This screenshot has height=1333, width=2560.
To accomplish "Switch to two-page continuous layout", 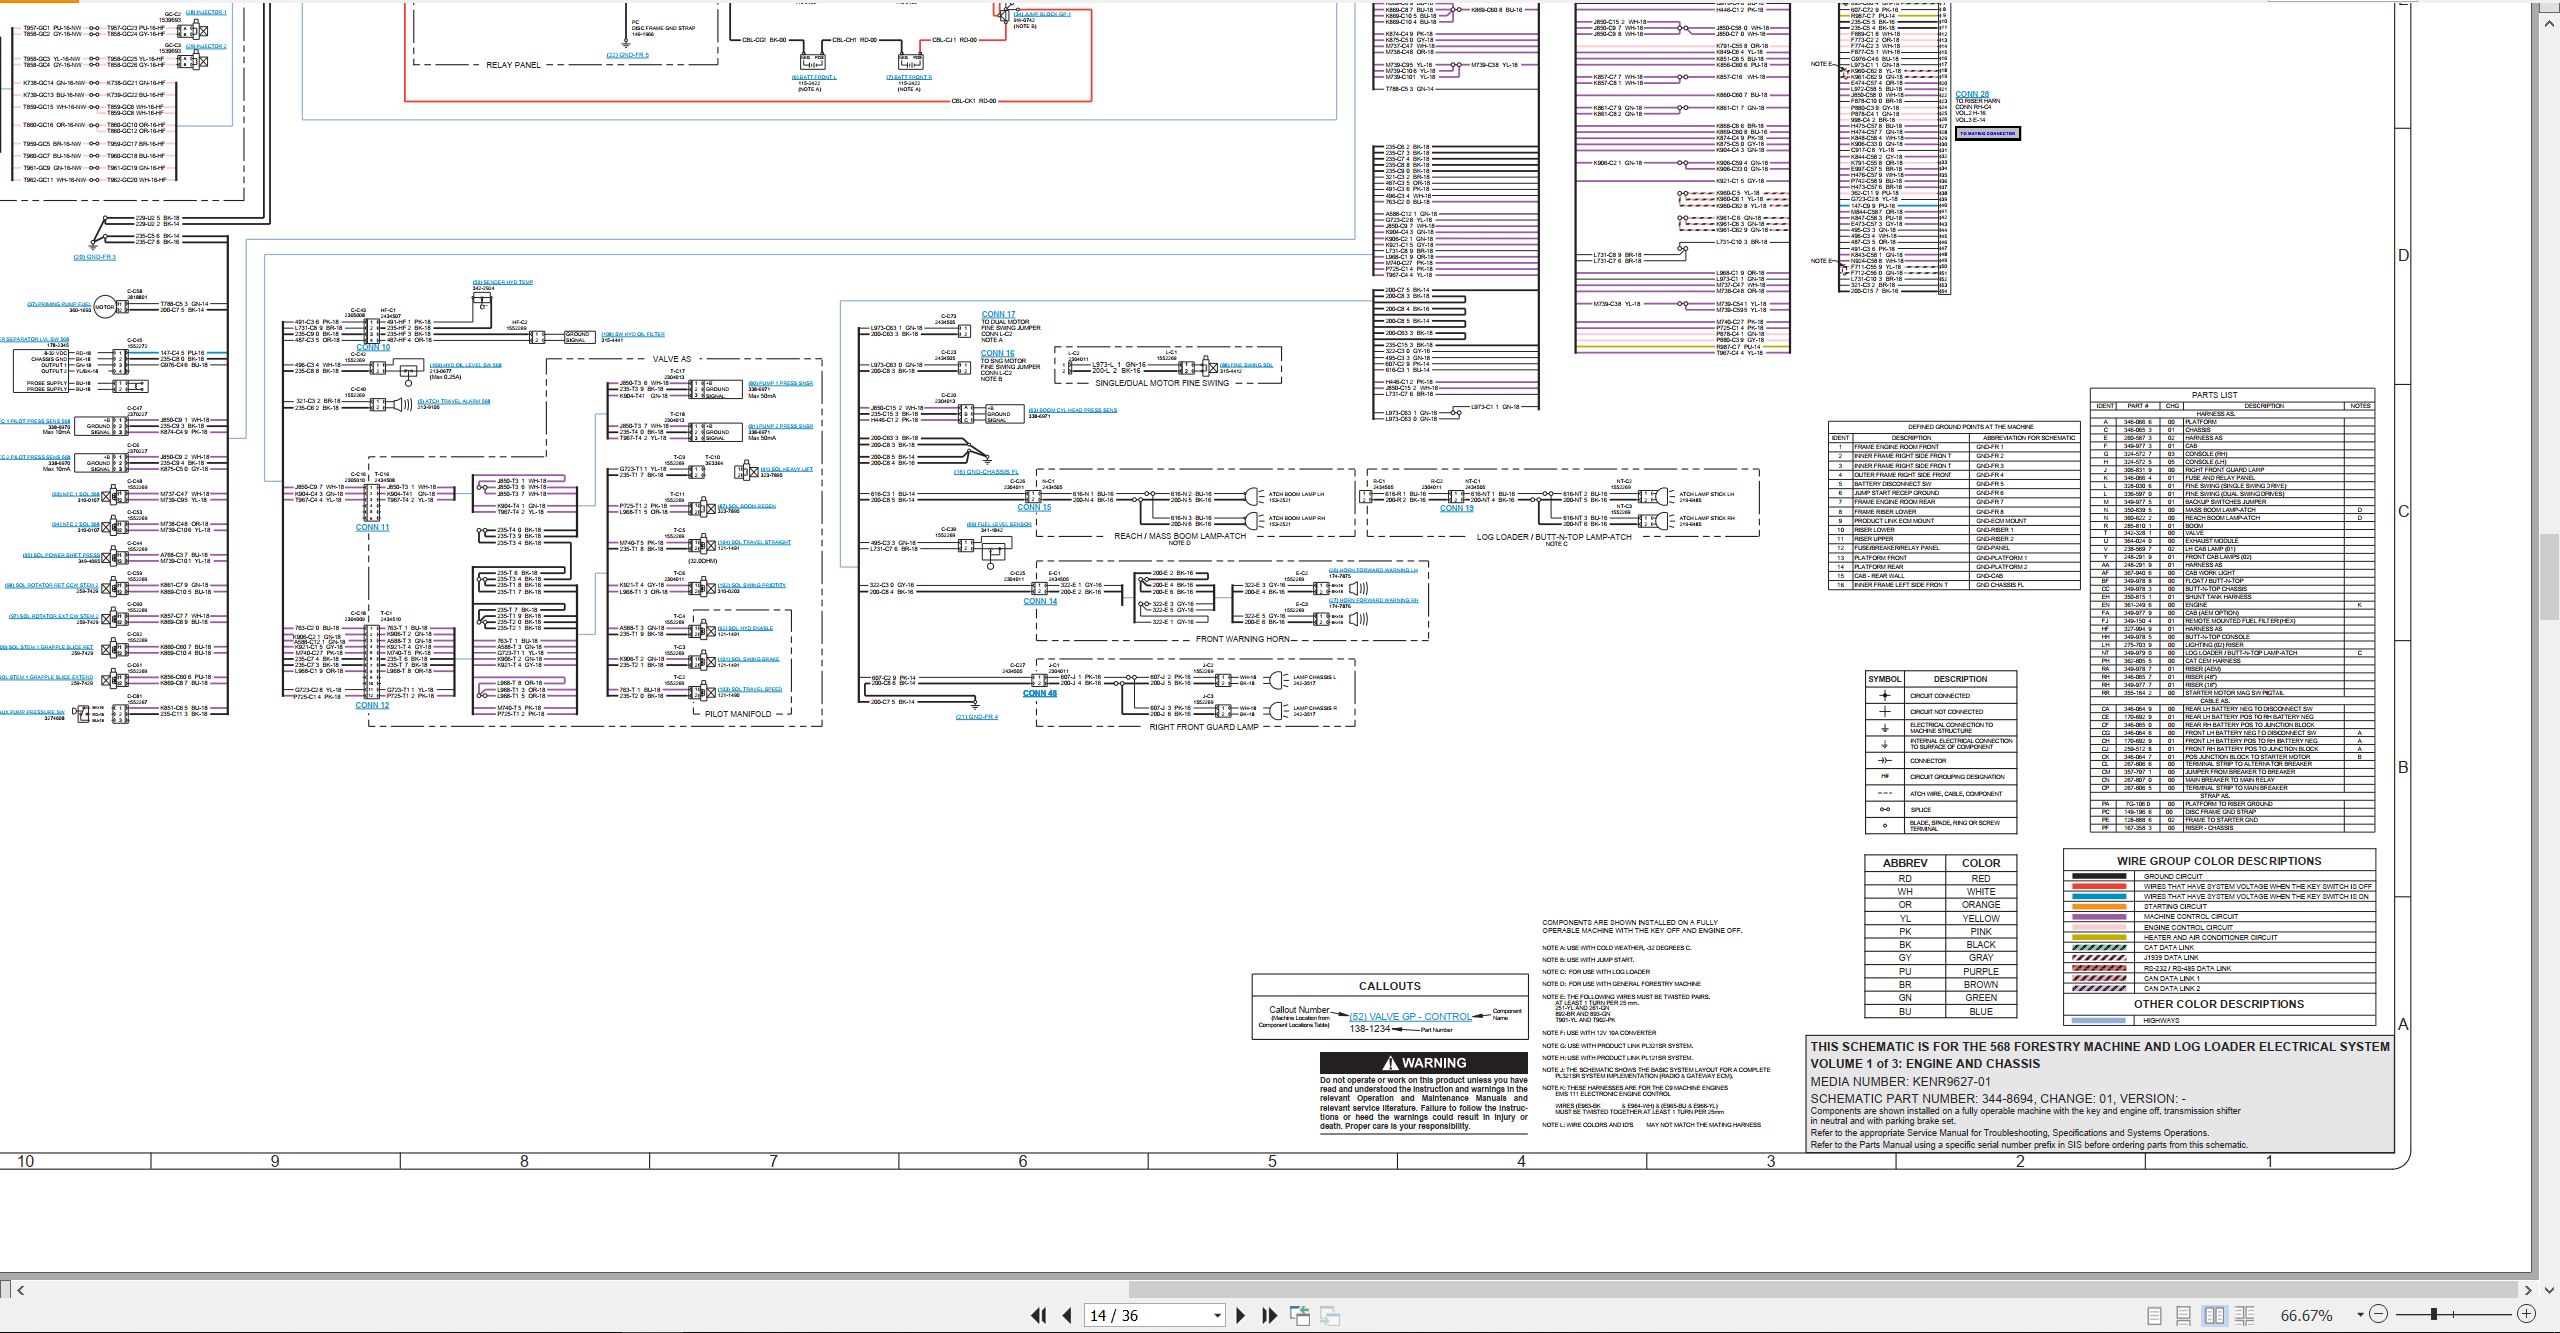I will 2244,1315.
